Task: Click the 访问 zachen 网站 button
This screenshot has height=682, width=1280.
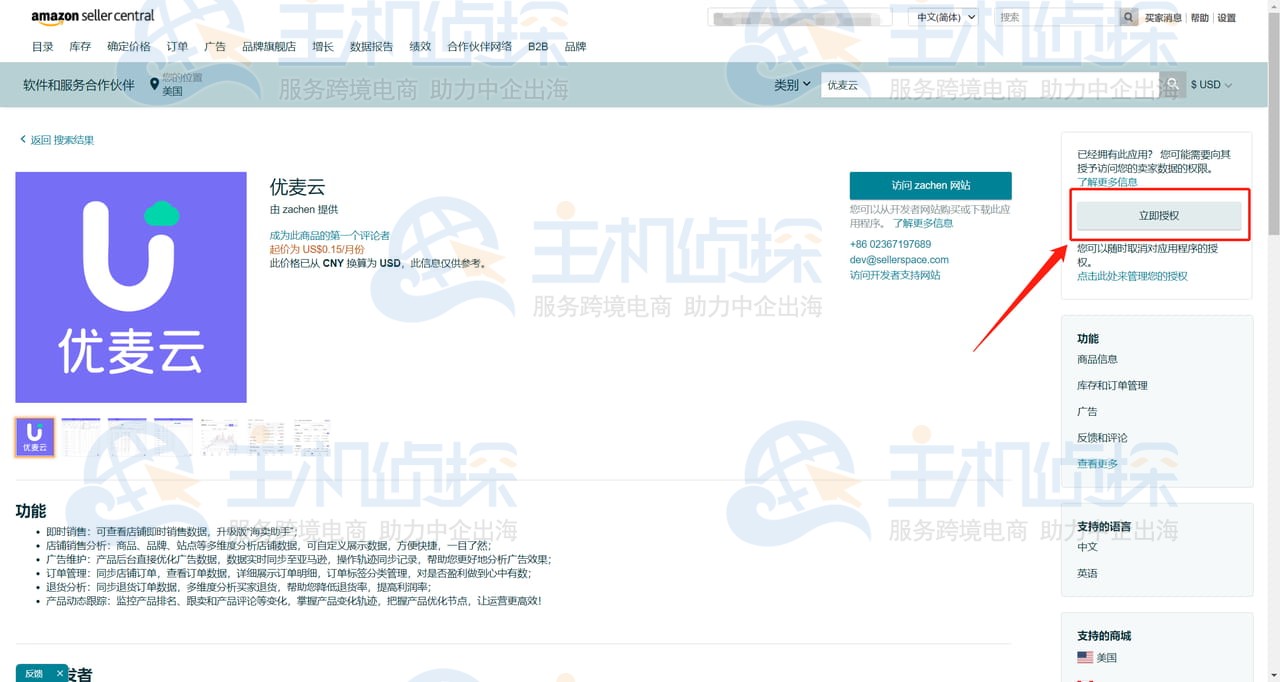Action: pyautogui.click(x=930, y=185)
